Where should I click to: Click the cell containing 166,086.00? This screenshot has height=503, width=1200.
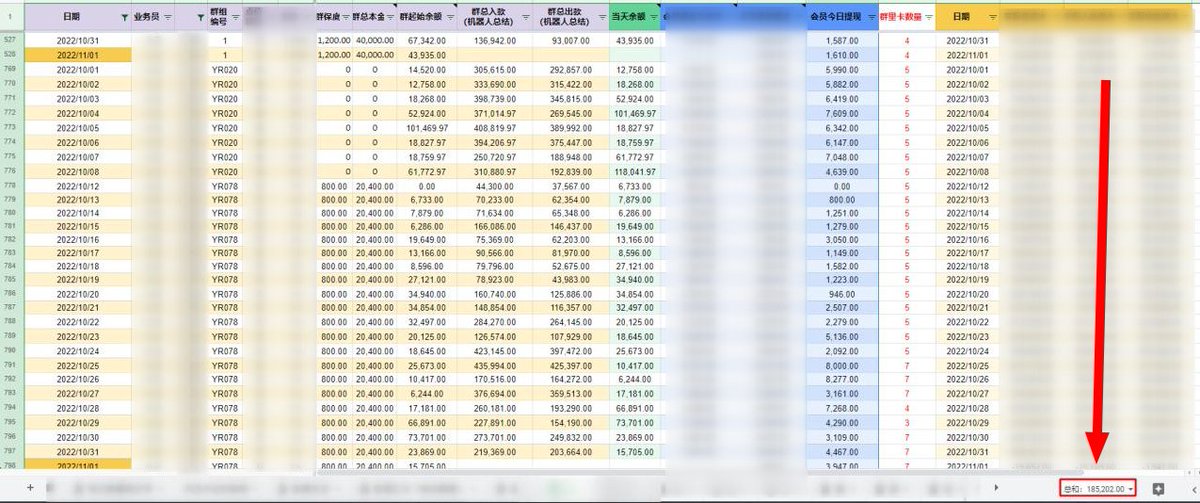click(493, 227)
